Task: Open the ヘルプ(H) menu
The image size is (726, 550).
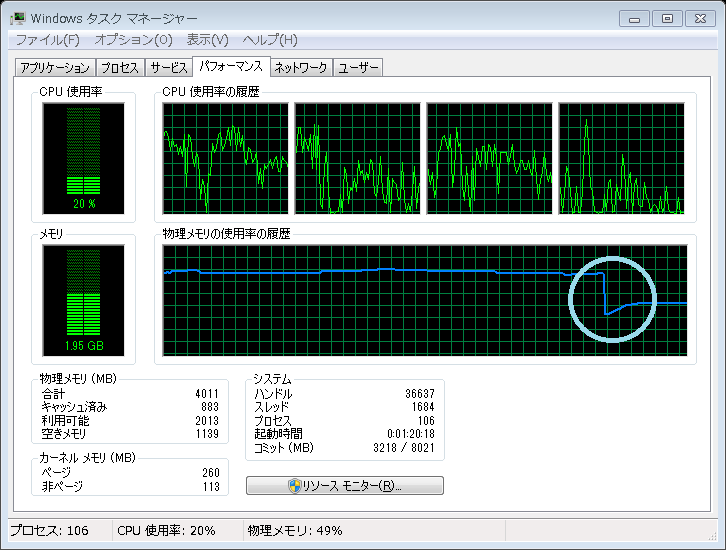Action: click(x=270, y=40)
